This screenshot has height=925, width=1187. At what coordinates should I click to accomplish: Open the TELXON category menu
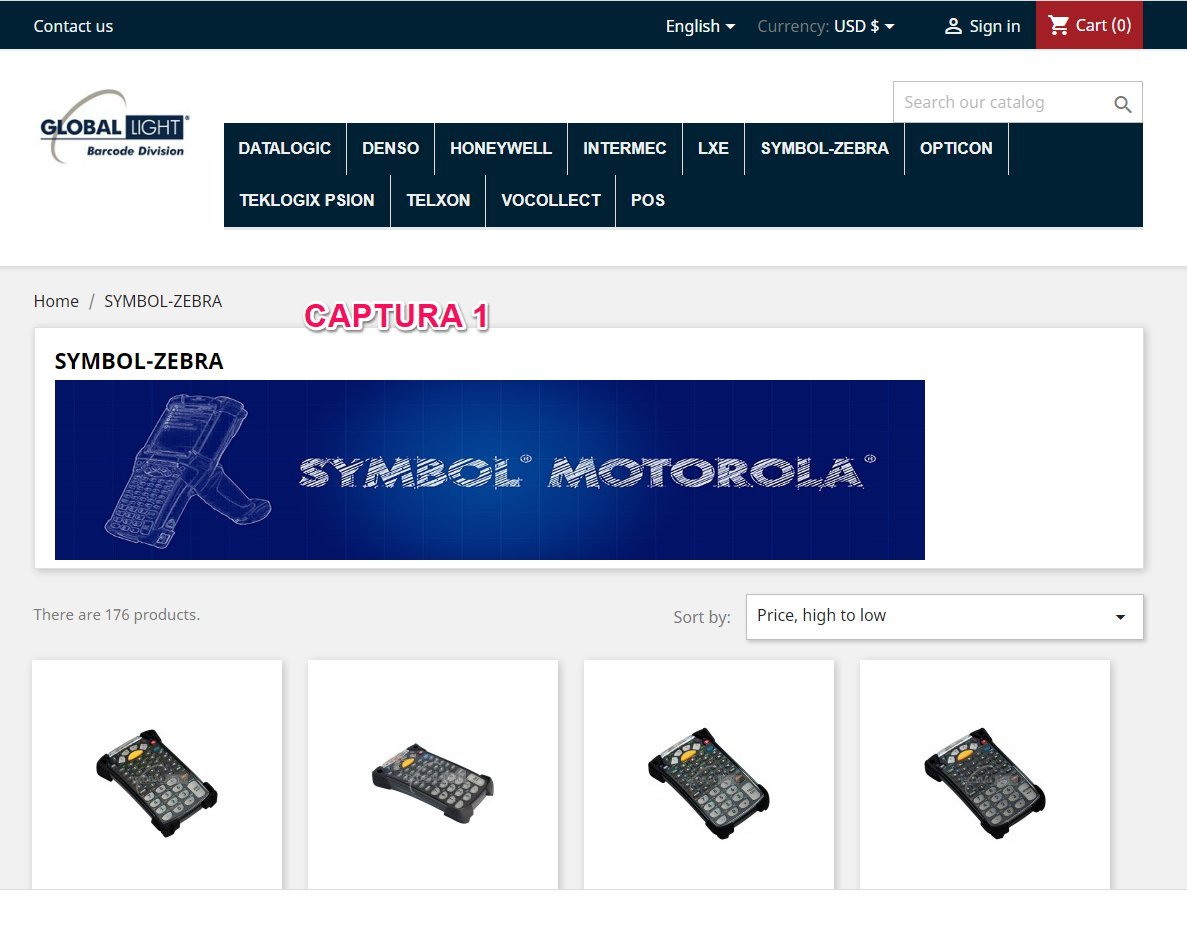[x=438, y=201]
